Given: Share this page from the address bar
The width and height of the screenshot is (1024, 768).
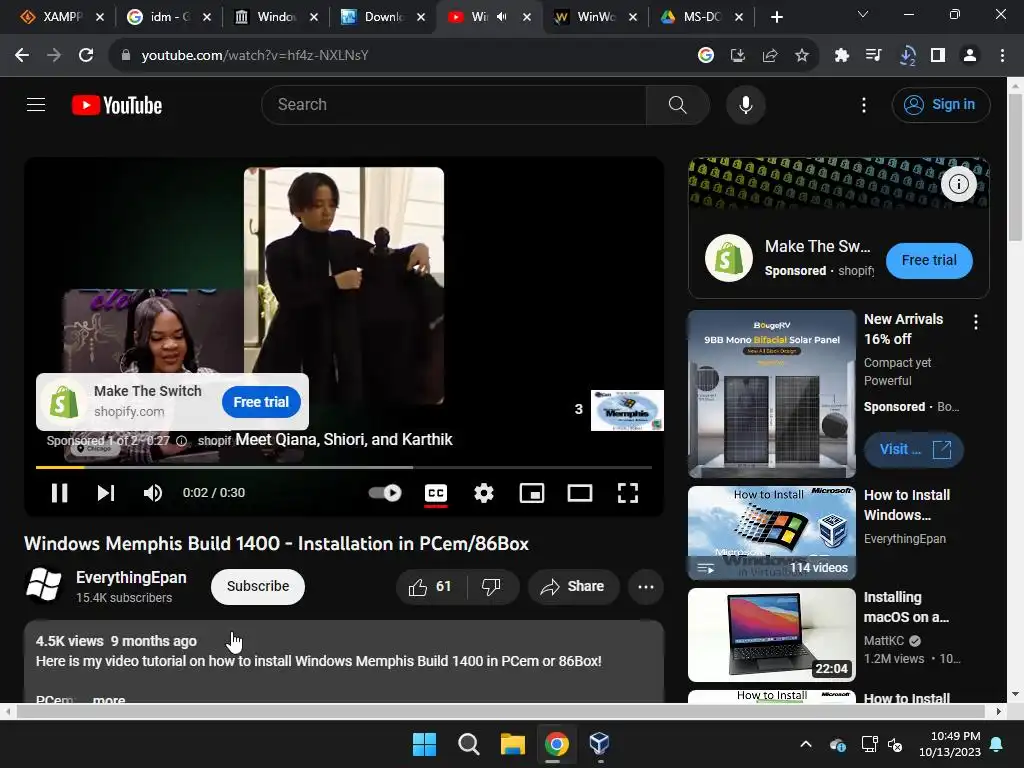Looking at the screenshot, I should pos(769,56).
